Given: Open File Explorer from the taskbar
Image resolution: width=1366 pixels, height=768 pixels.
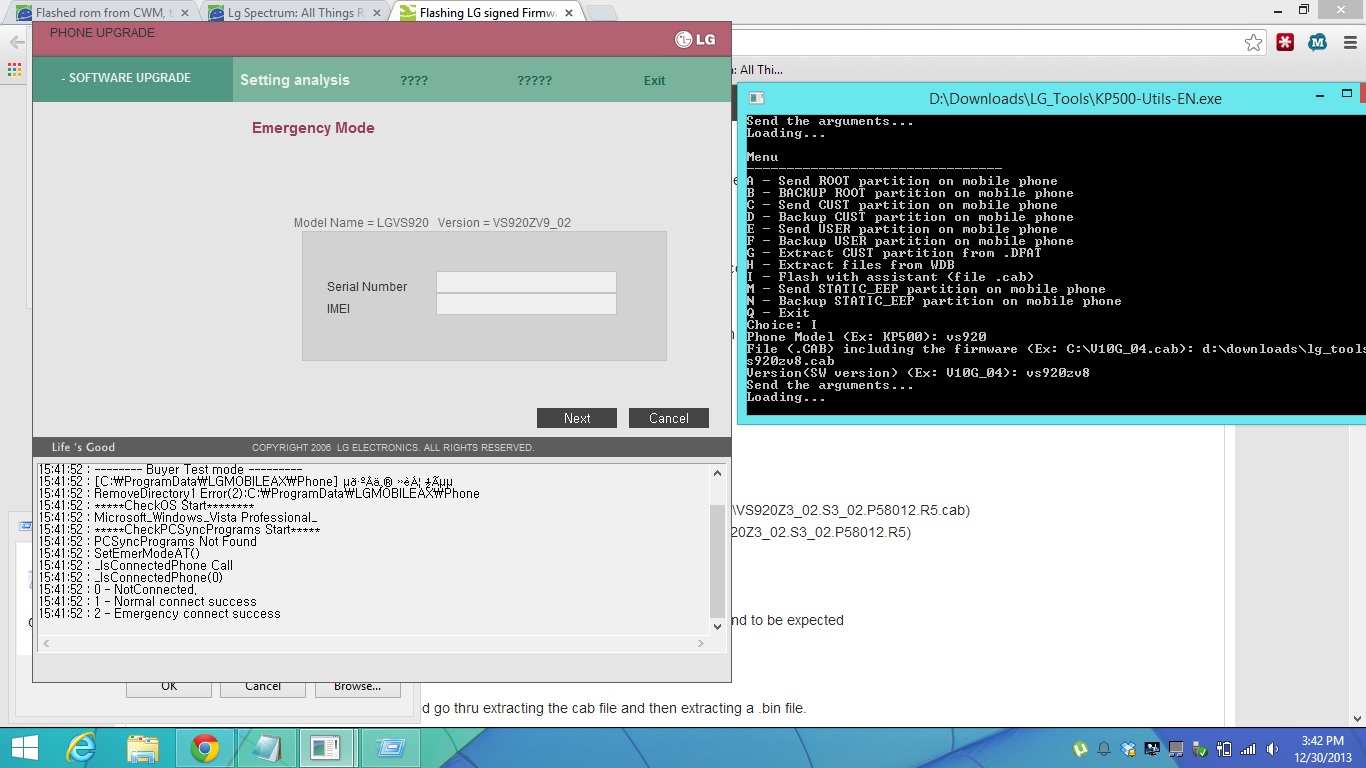Looking at the screenshot, I should click(x=142, y=747).
